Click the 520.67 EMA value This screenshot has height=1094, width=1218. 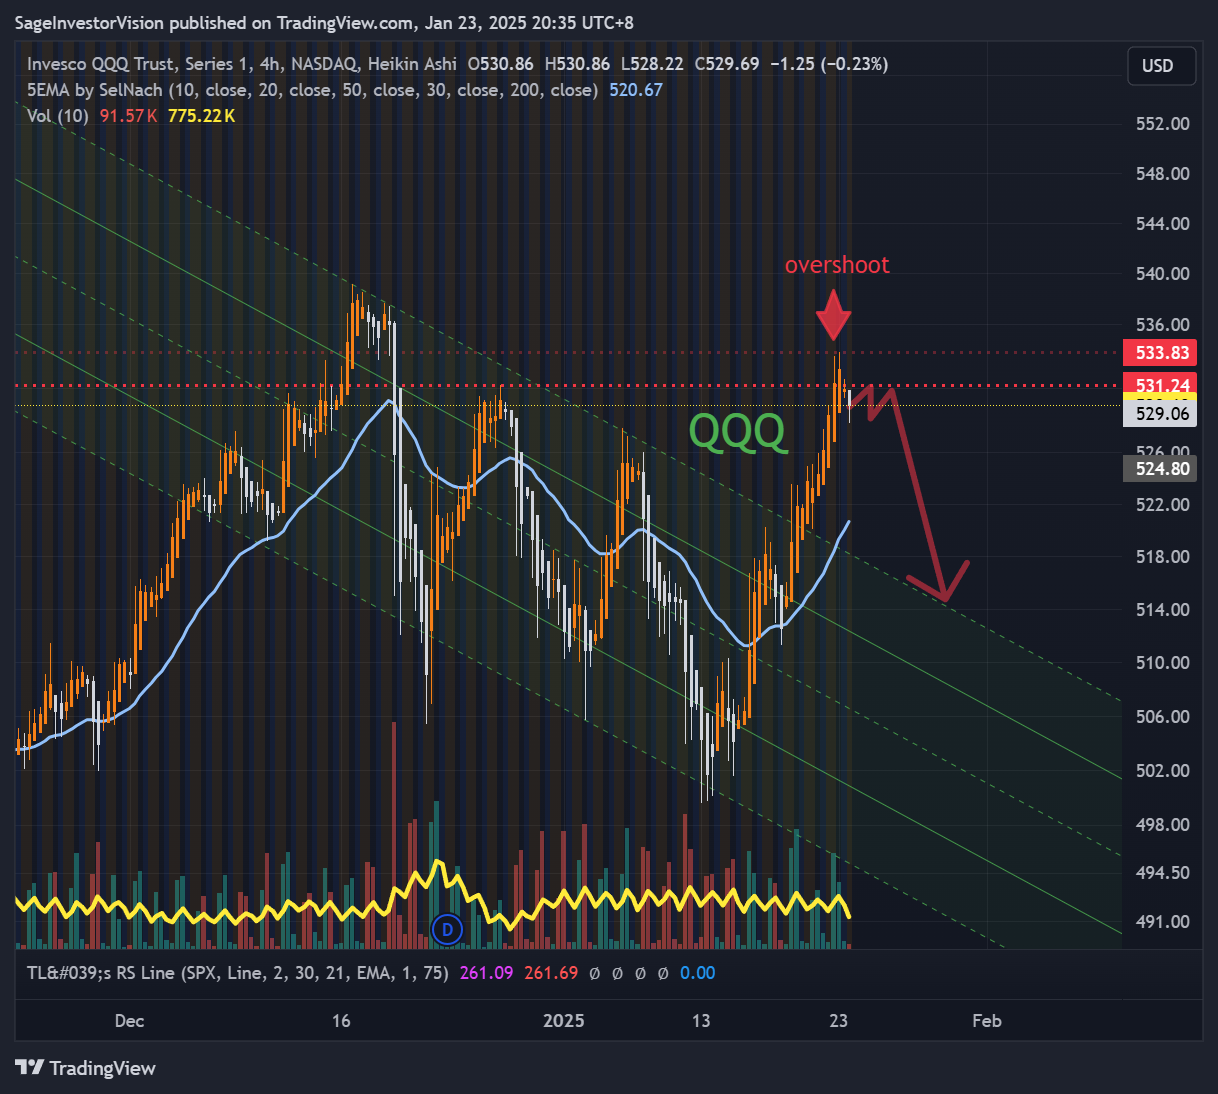636,90
